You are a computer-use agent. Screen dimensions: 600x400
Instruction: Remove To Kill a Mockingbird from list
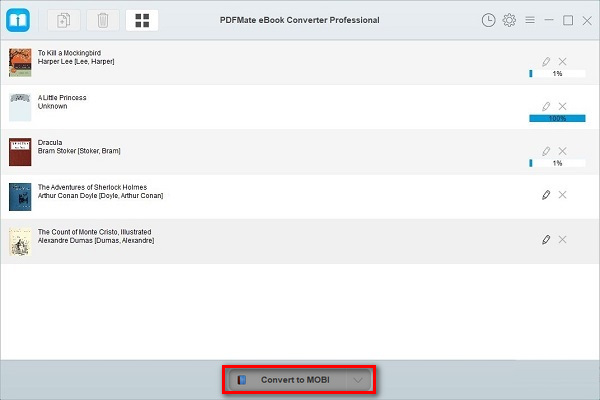tap(562, 61)
